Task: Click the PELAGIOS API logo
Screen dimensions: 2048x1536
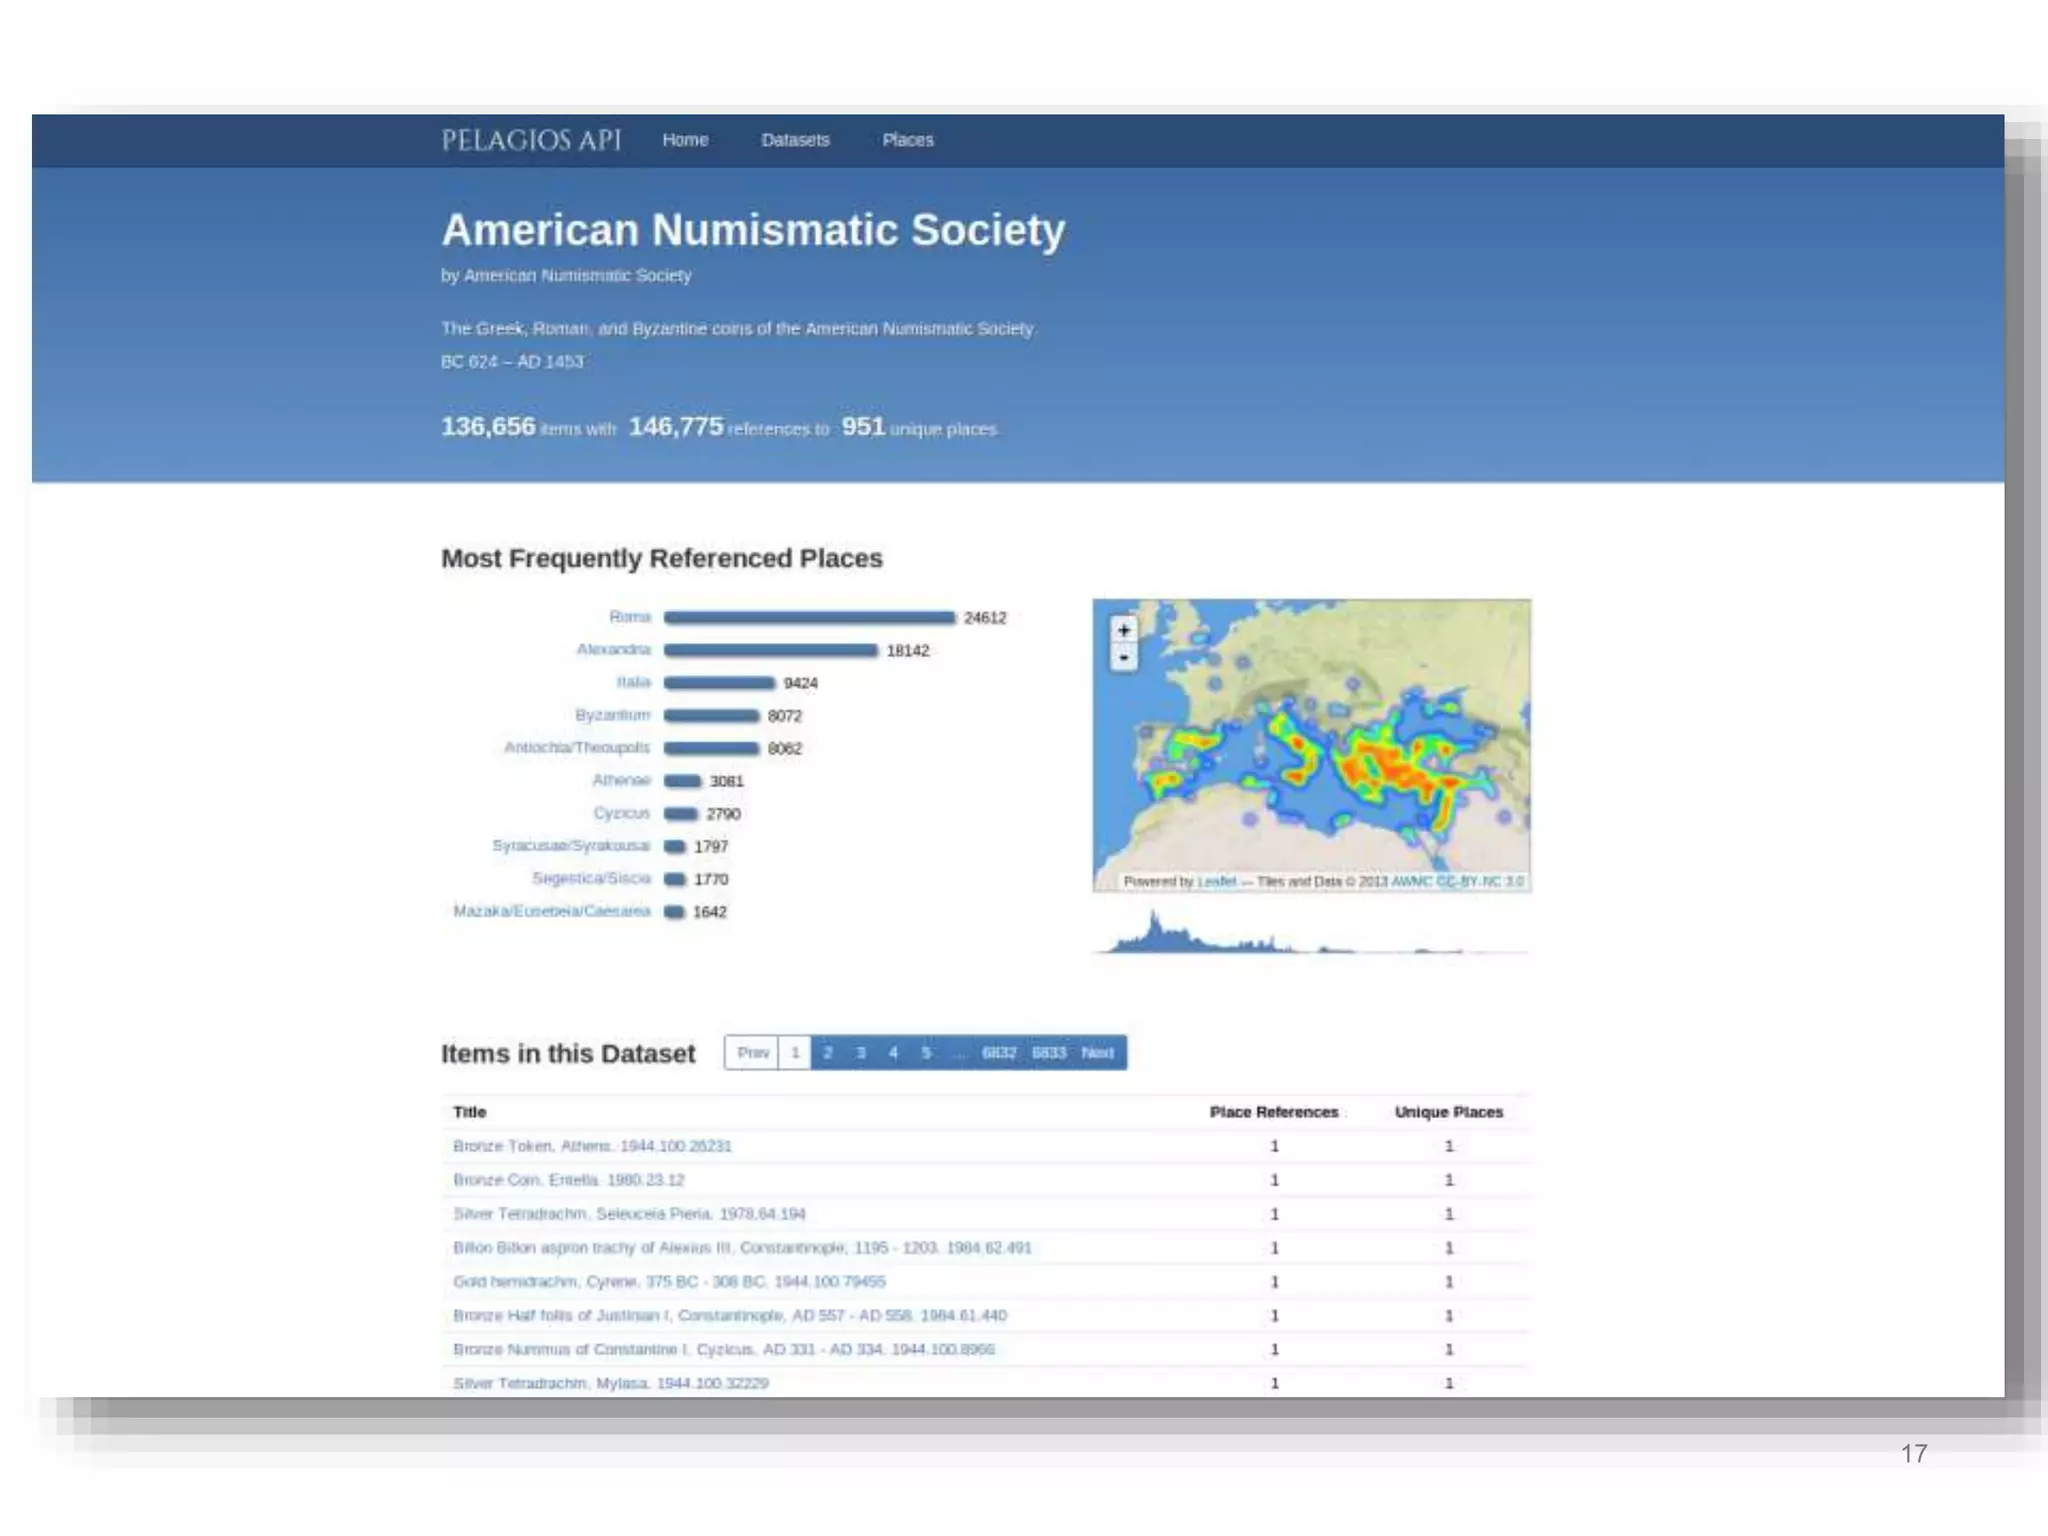Action: click(531, 140)
